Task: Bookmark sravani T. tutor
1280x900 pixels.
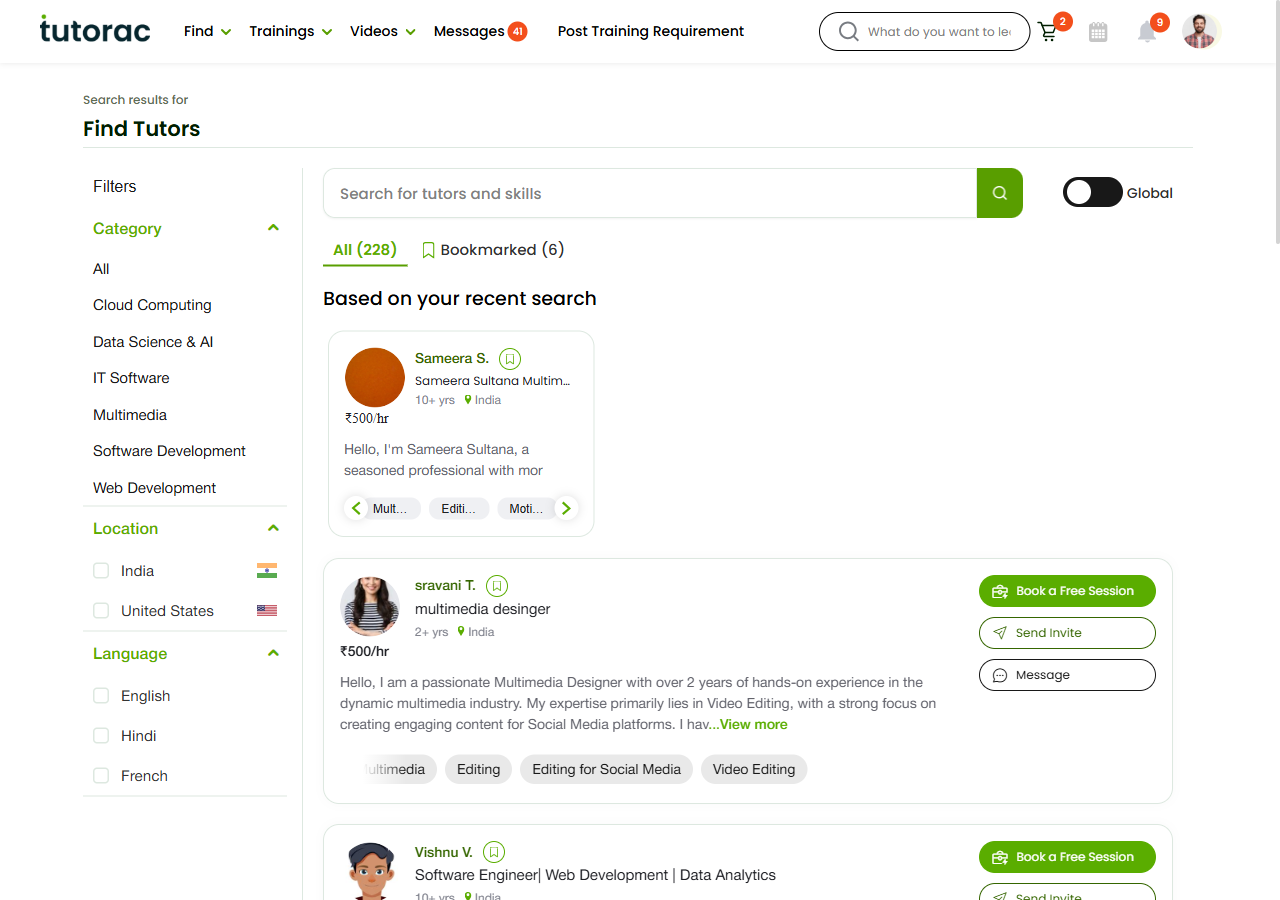Action: point(497,586)
